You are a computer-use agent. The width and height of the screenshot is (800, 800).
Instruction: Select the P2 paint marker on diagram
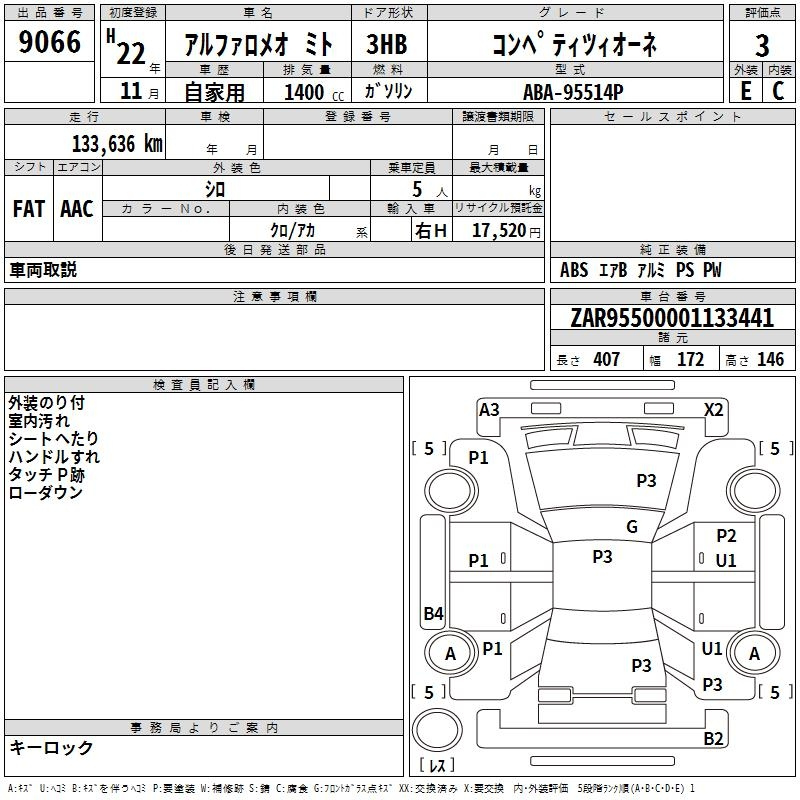click(x=726, y=537)
